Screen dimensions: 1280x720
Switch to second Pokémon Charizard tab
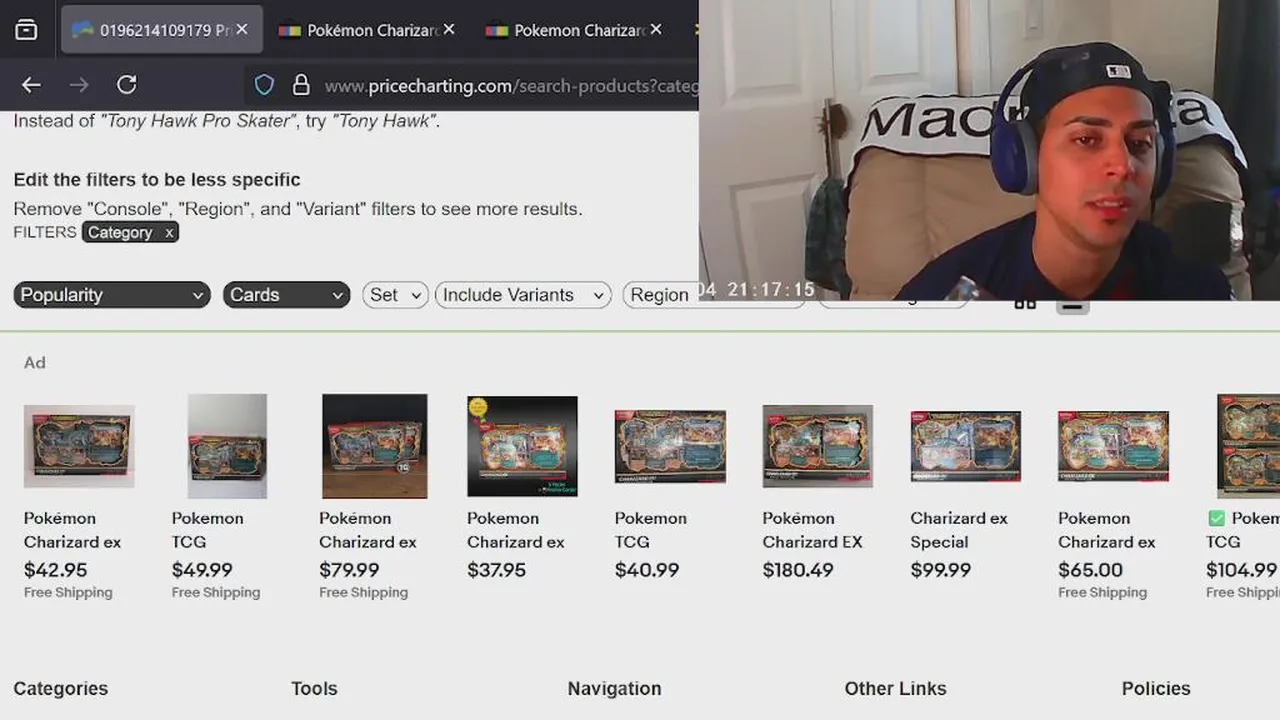[578, 30]
